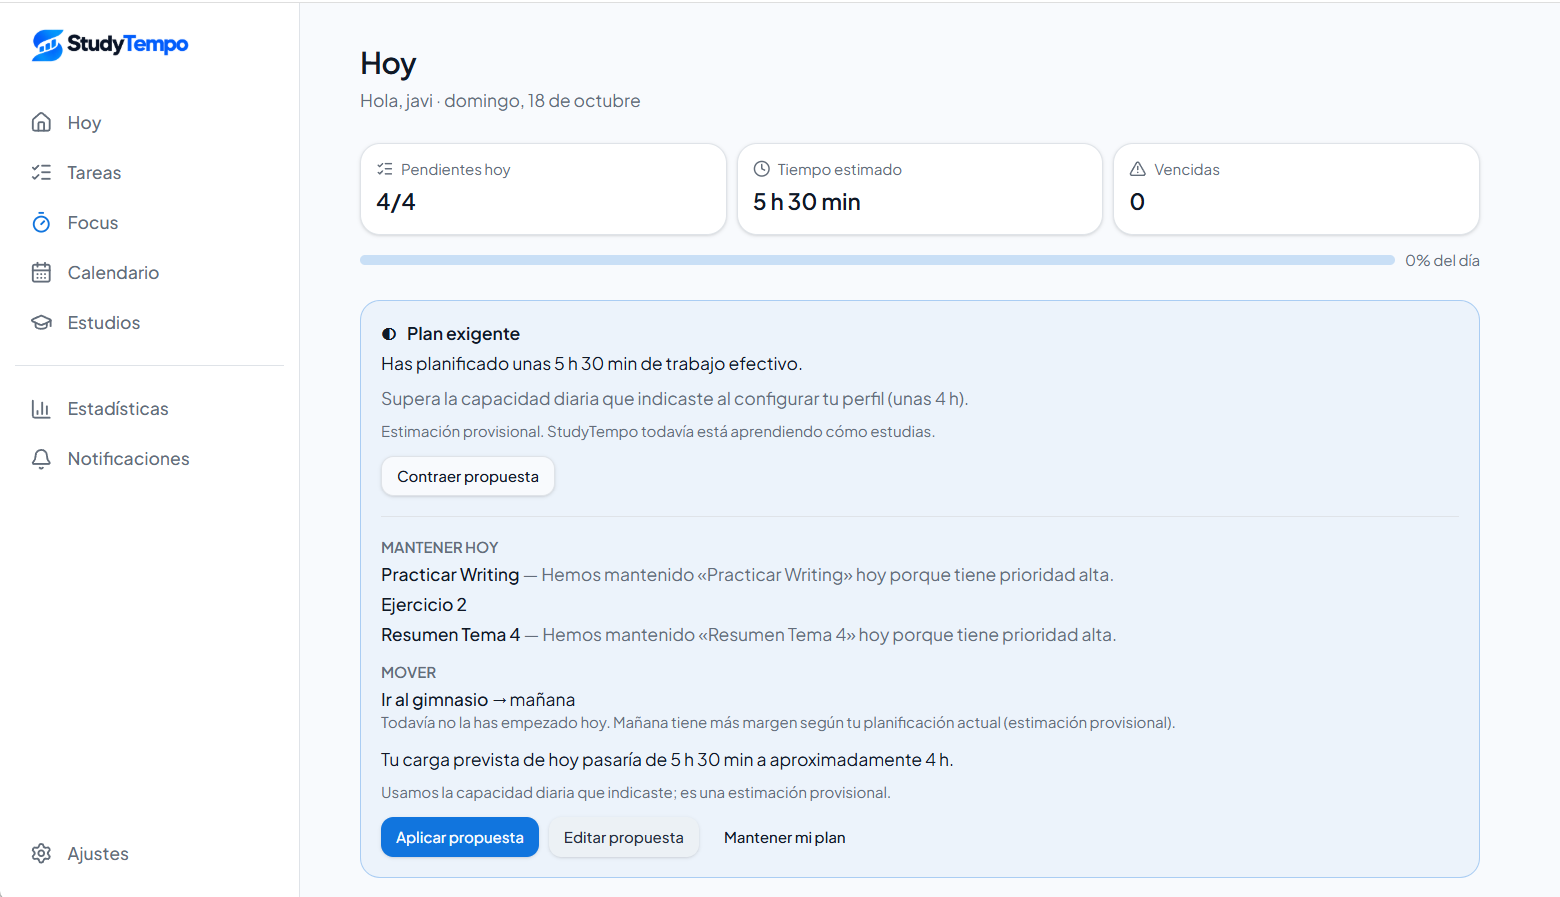The width and height of the screenshot is (1560, 897).
Task: Select the Vencidas card
Action: click(1296, 189)
